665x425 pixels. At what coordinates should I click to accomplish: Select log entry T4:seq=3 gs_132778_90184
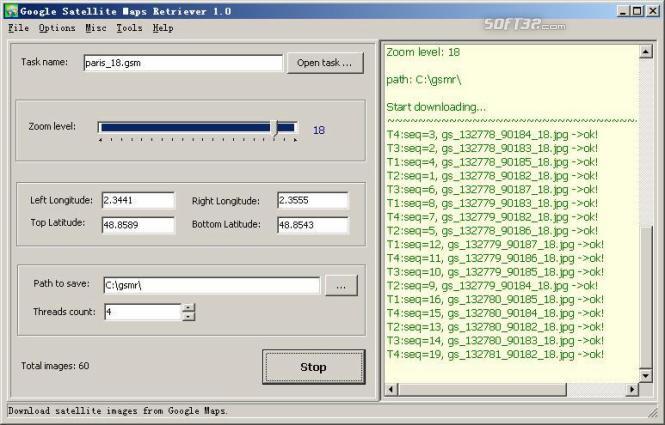(x=492, y=135)
